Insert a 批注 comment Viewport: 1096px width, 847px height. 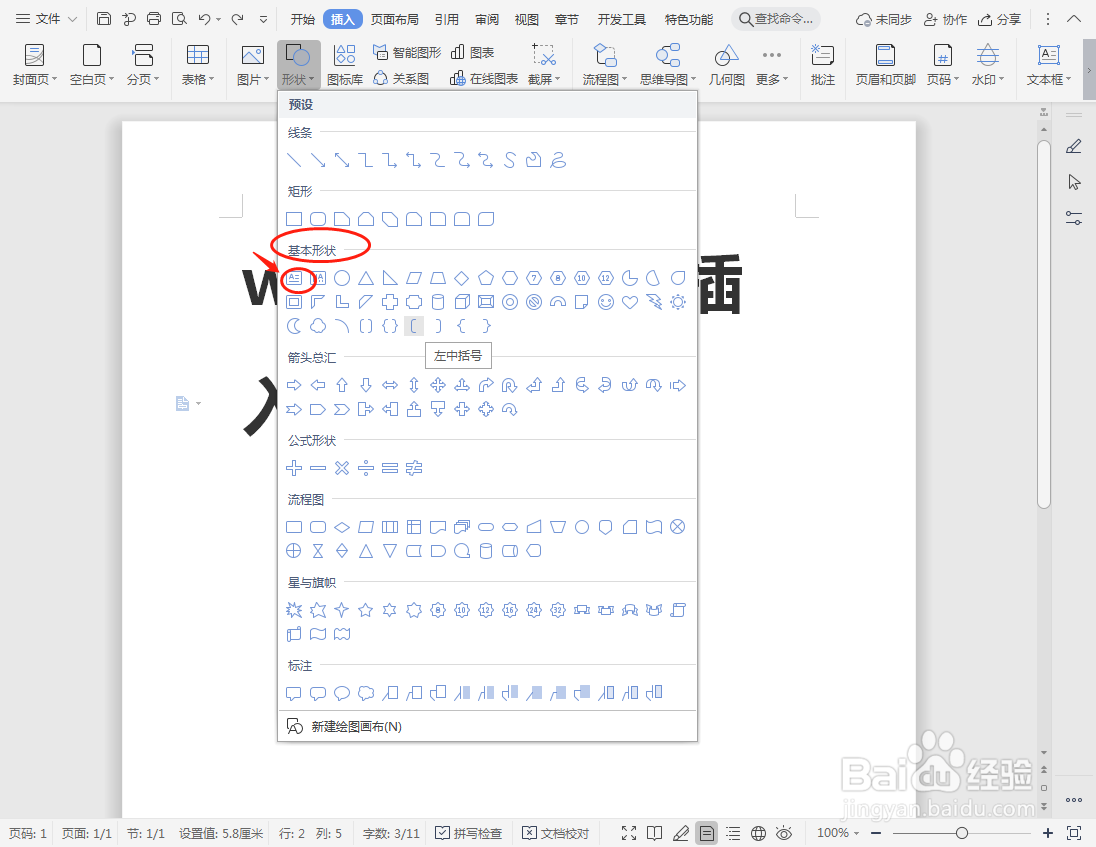(x=823, y=64)
